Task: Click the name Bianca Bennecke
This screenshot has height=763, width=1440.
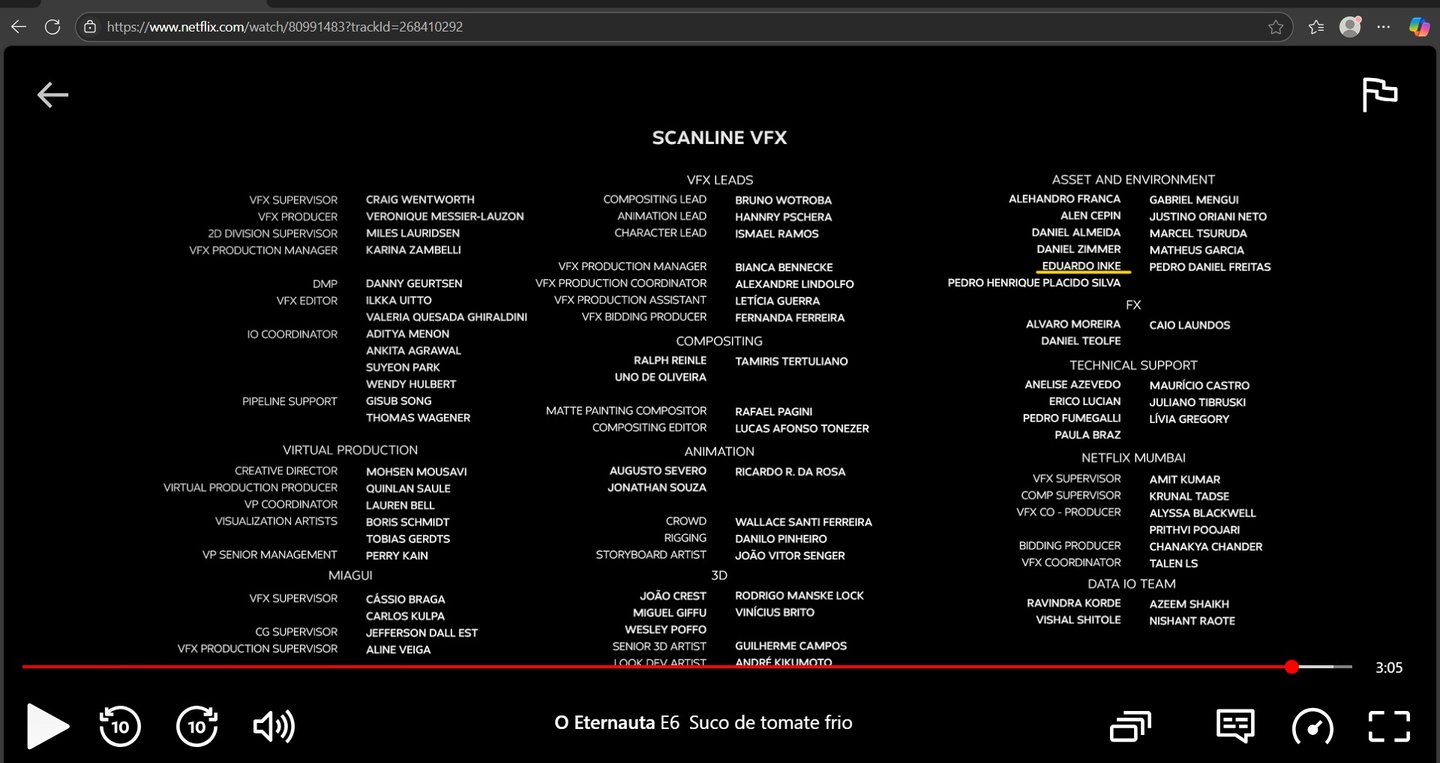Action: (x=784, y=268)
